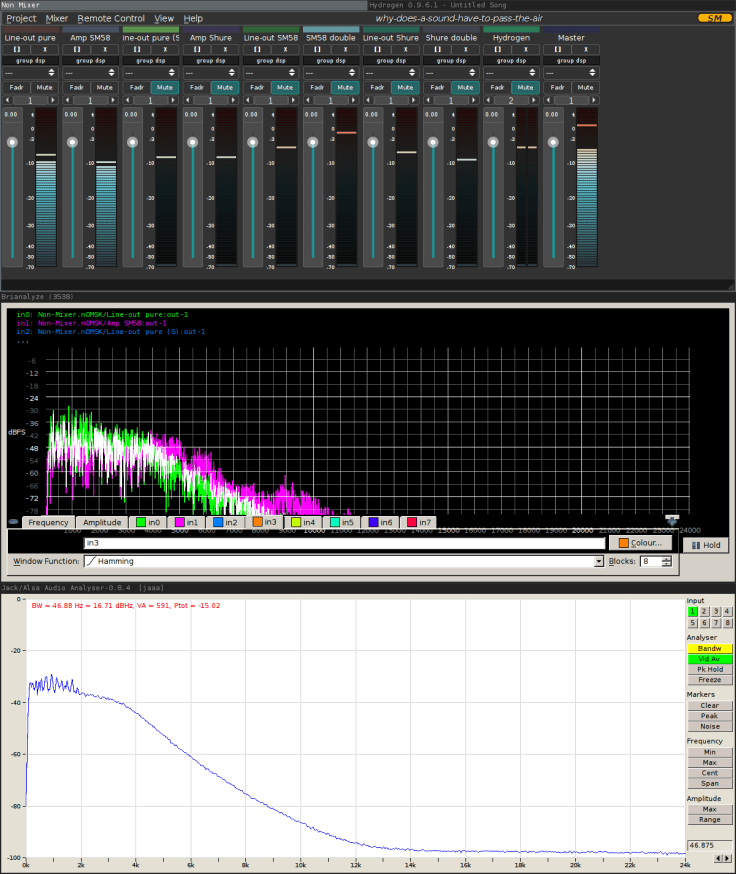Click the X button on the Amp SM58 strip
This screenshot has width=736, height=874.
[105, 49]
